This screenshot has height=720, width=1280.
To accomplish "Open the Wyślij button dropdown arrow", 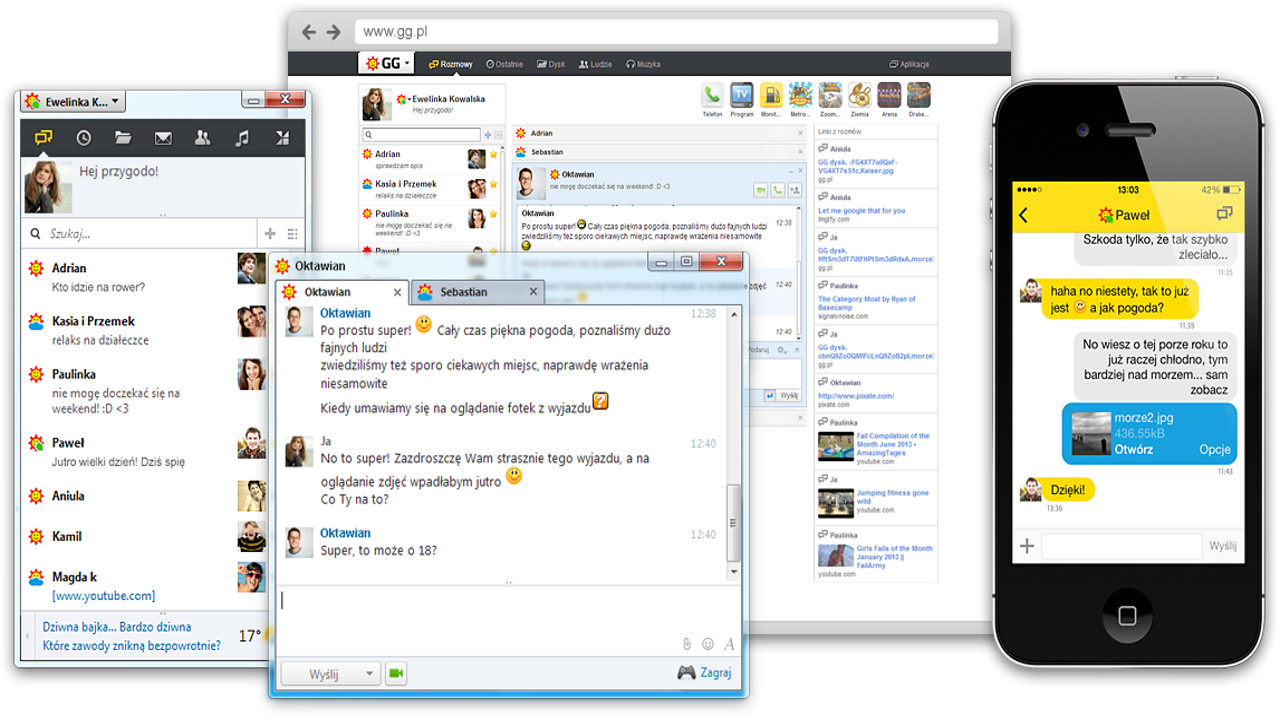I will coord(369,673).
